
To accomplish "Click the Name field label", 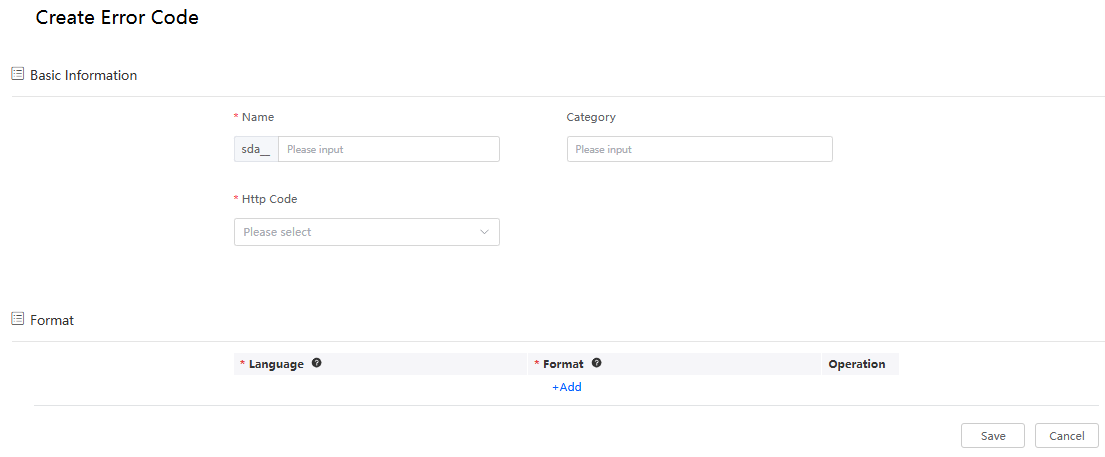I will (x=258, y=117).
